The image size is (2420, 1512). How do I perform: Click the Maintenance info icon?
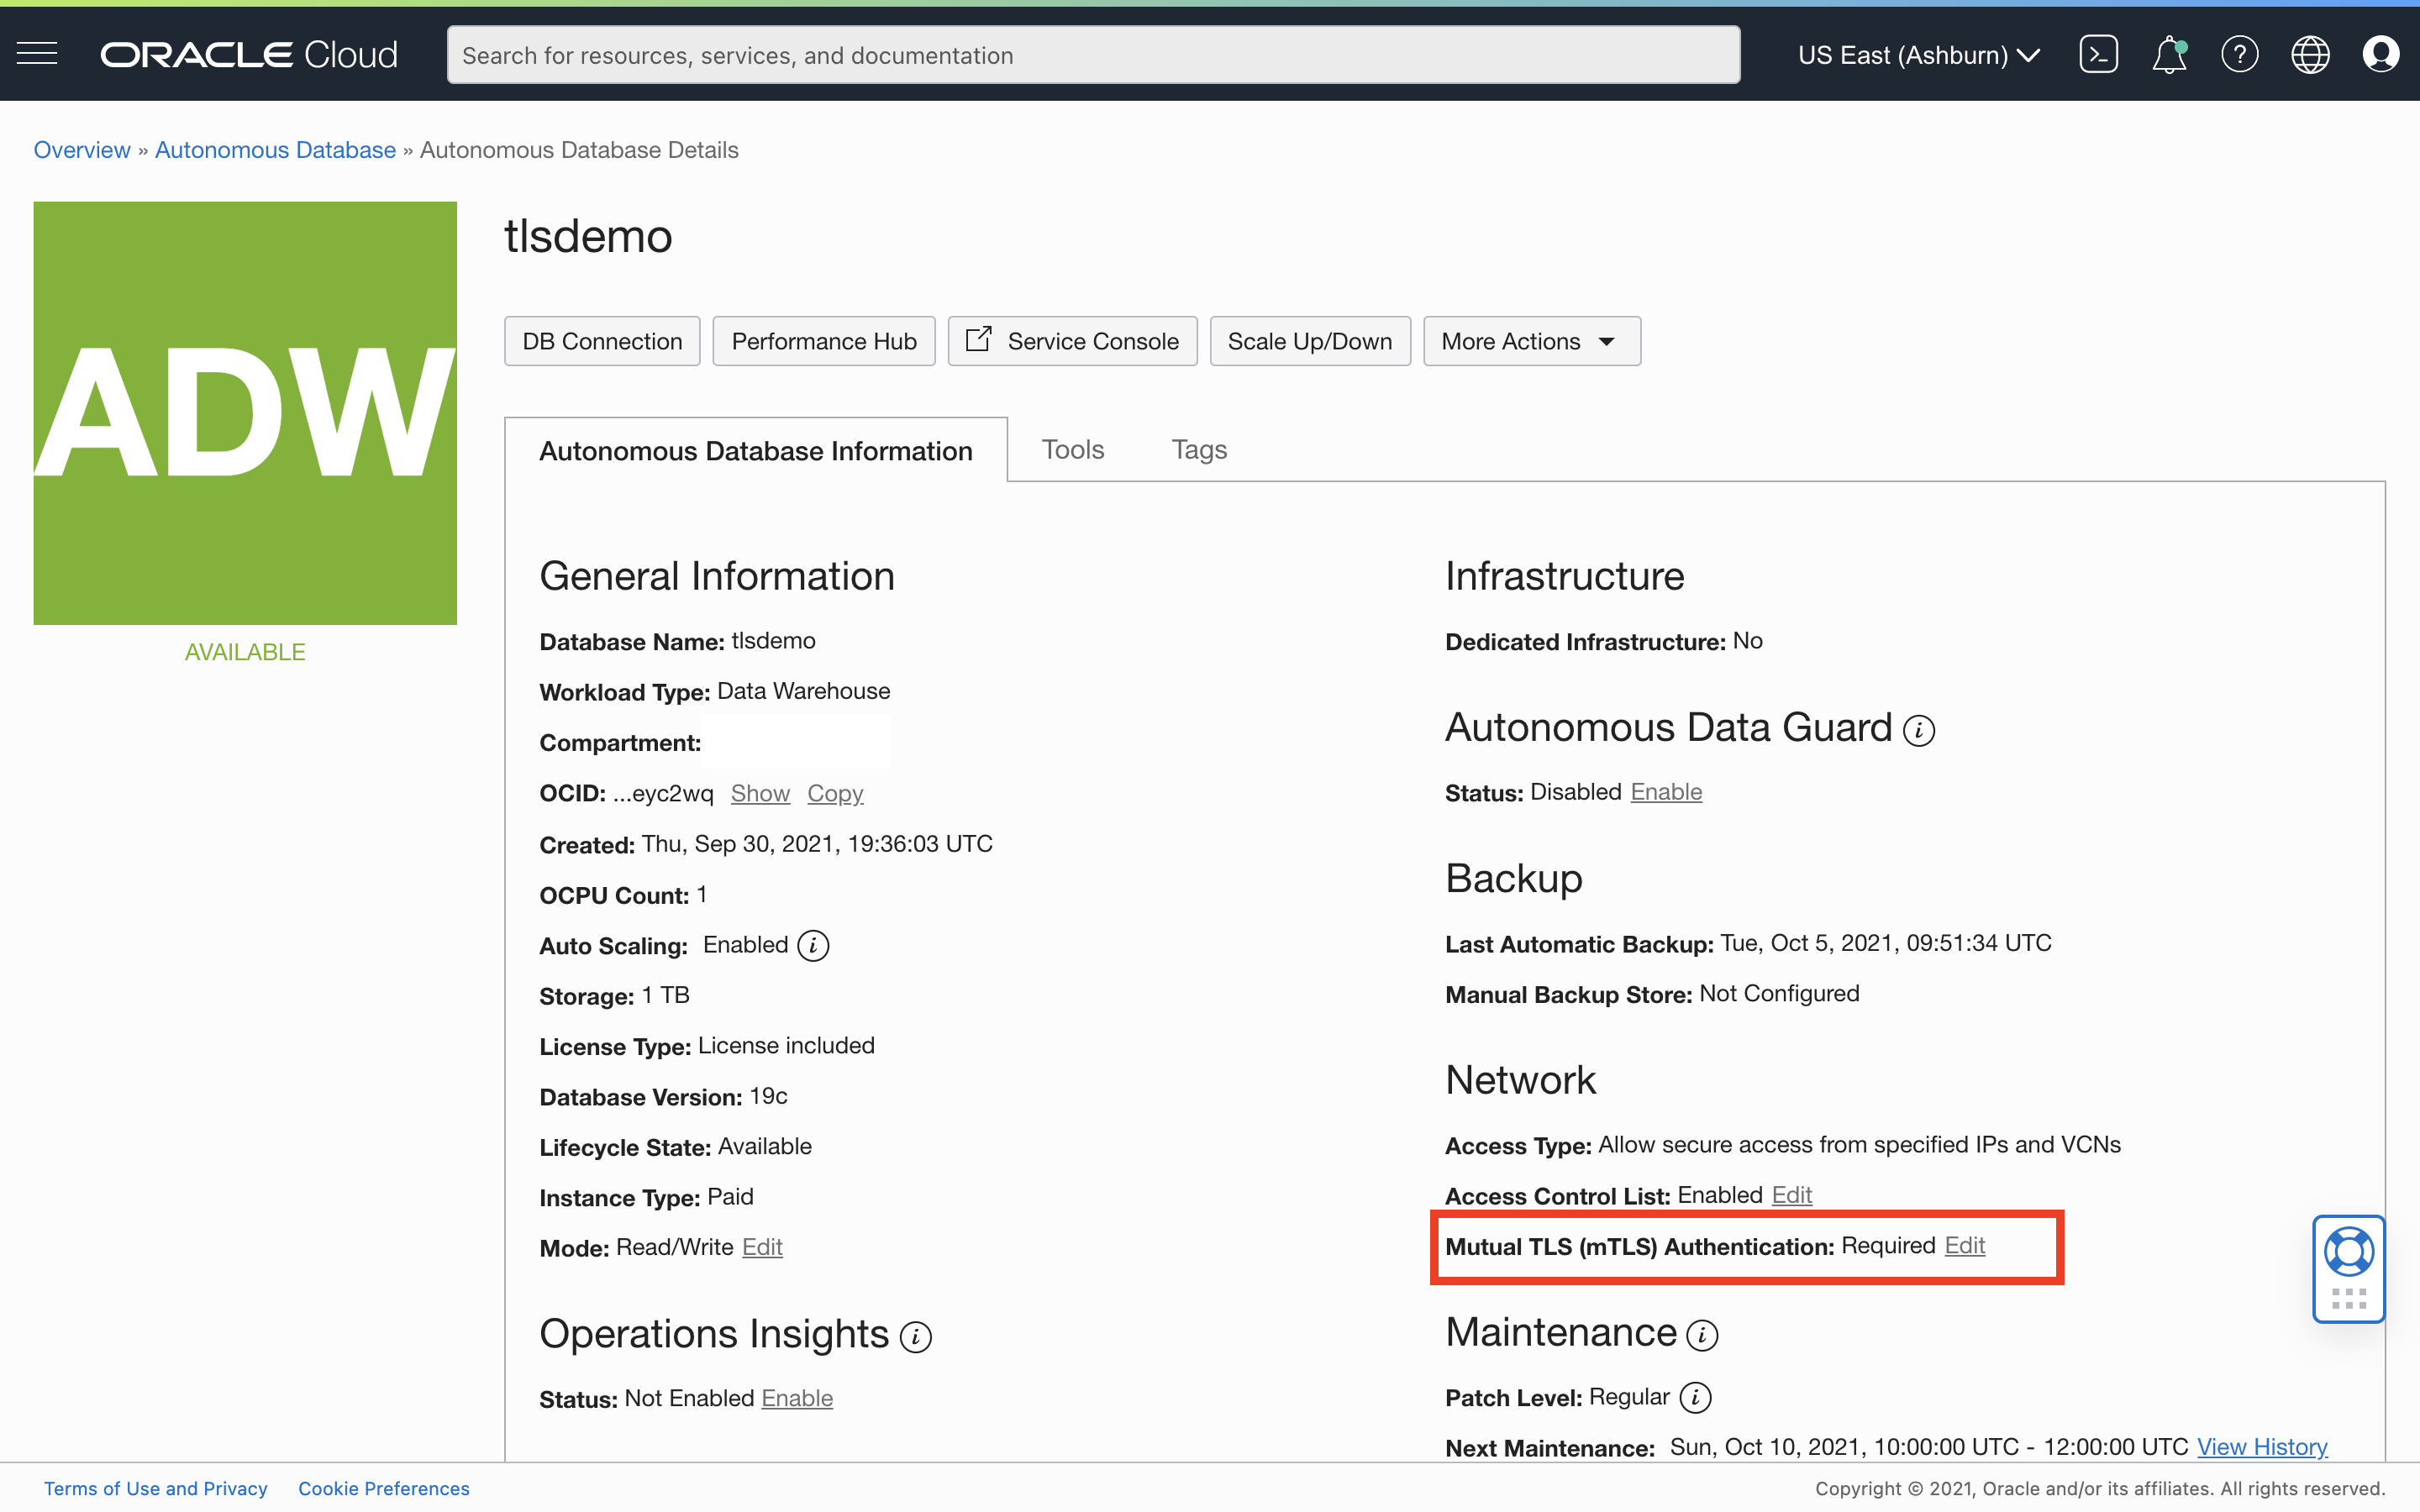(x=1702, y=1334)
